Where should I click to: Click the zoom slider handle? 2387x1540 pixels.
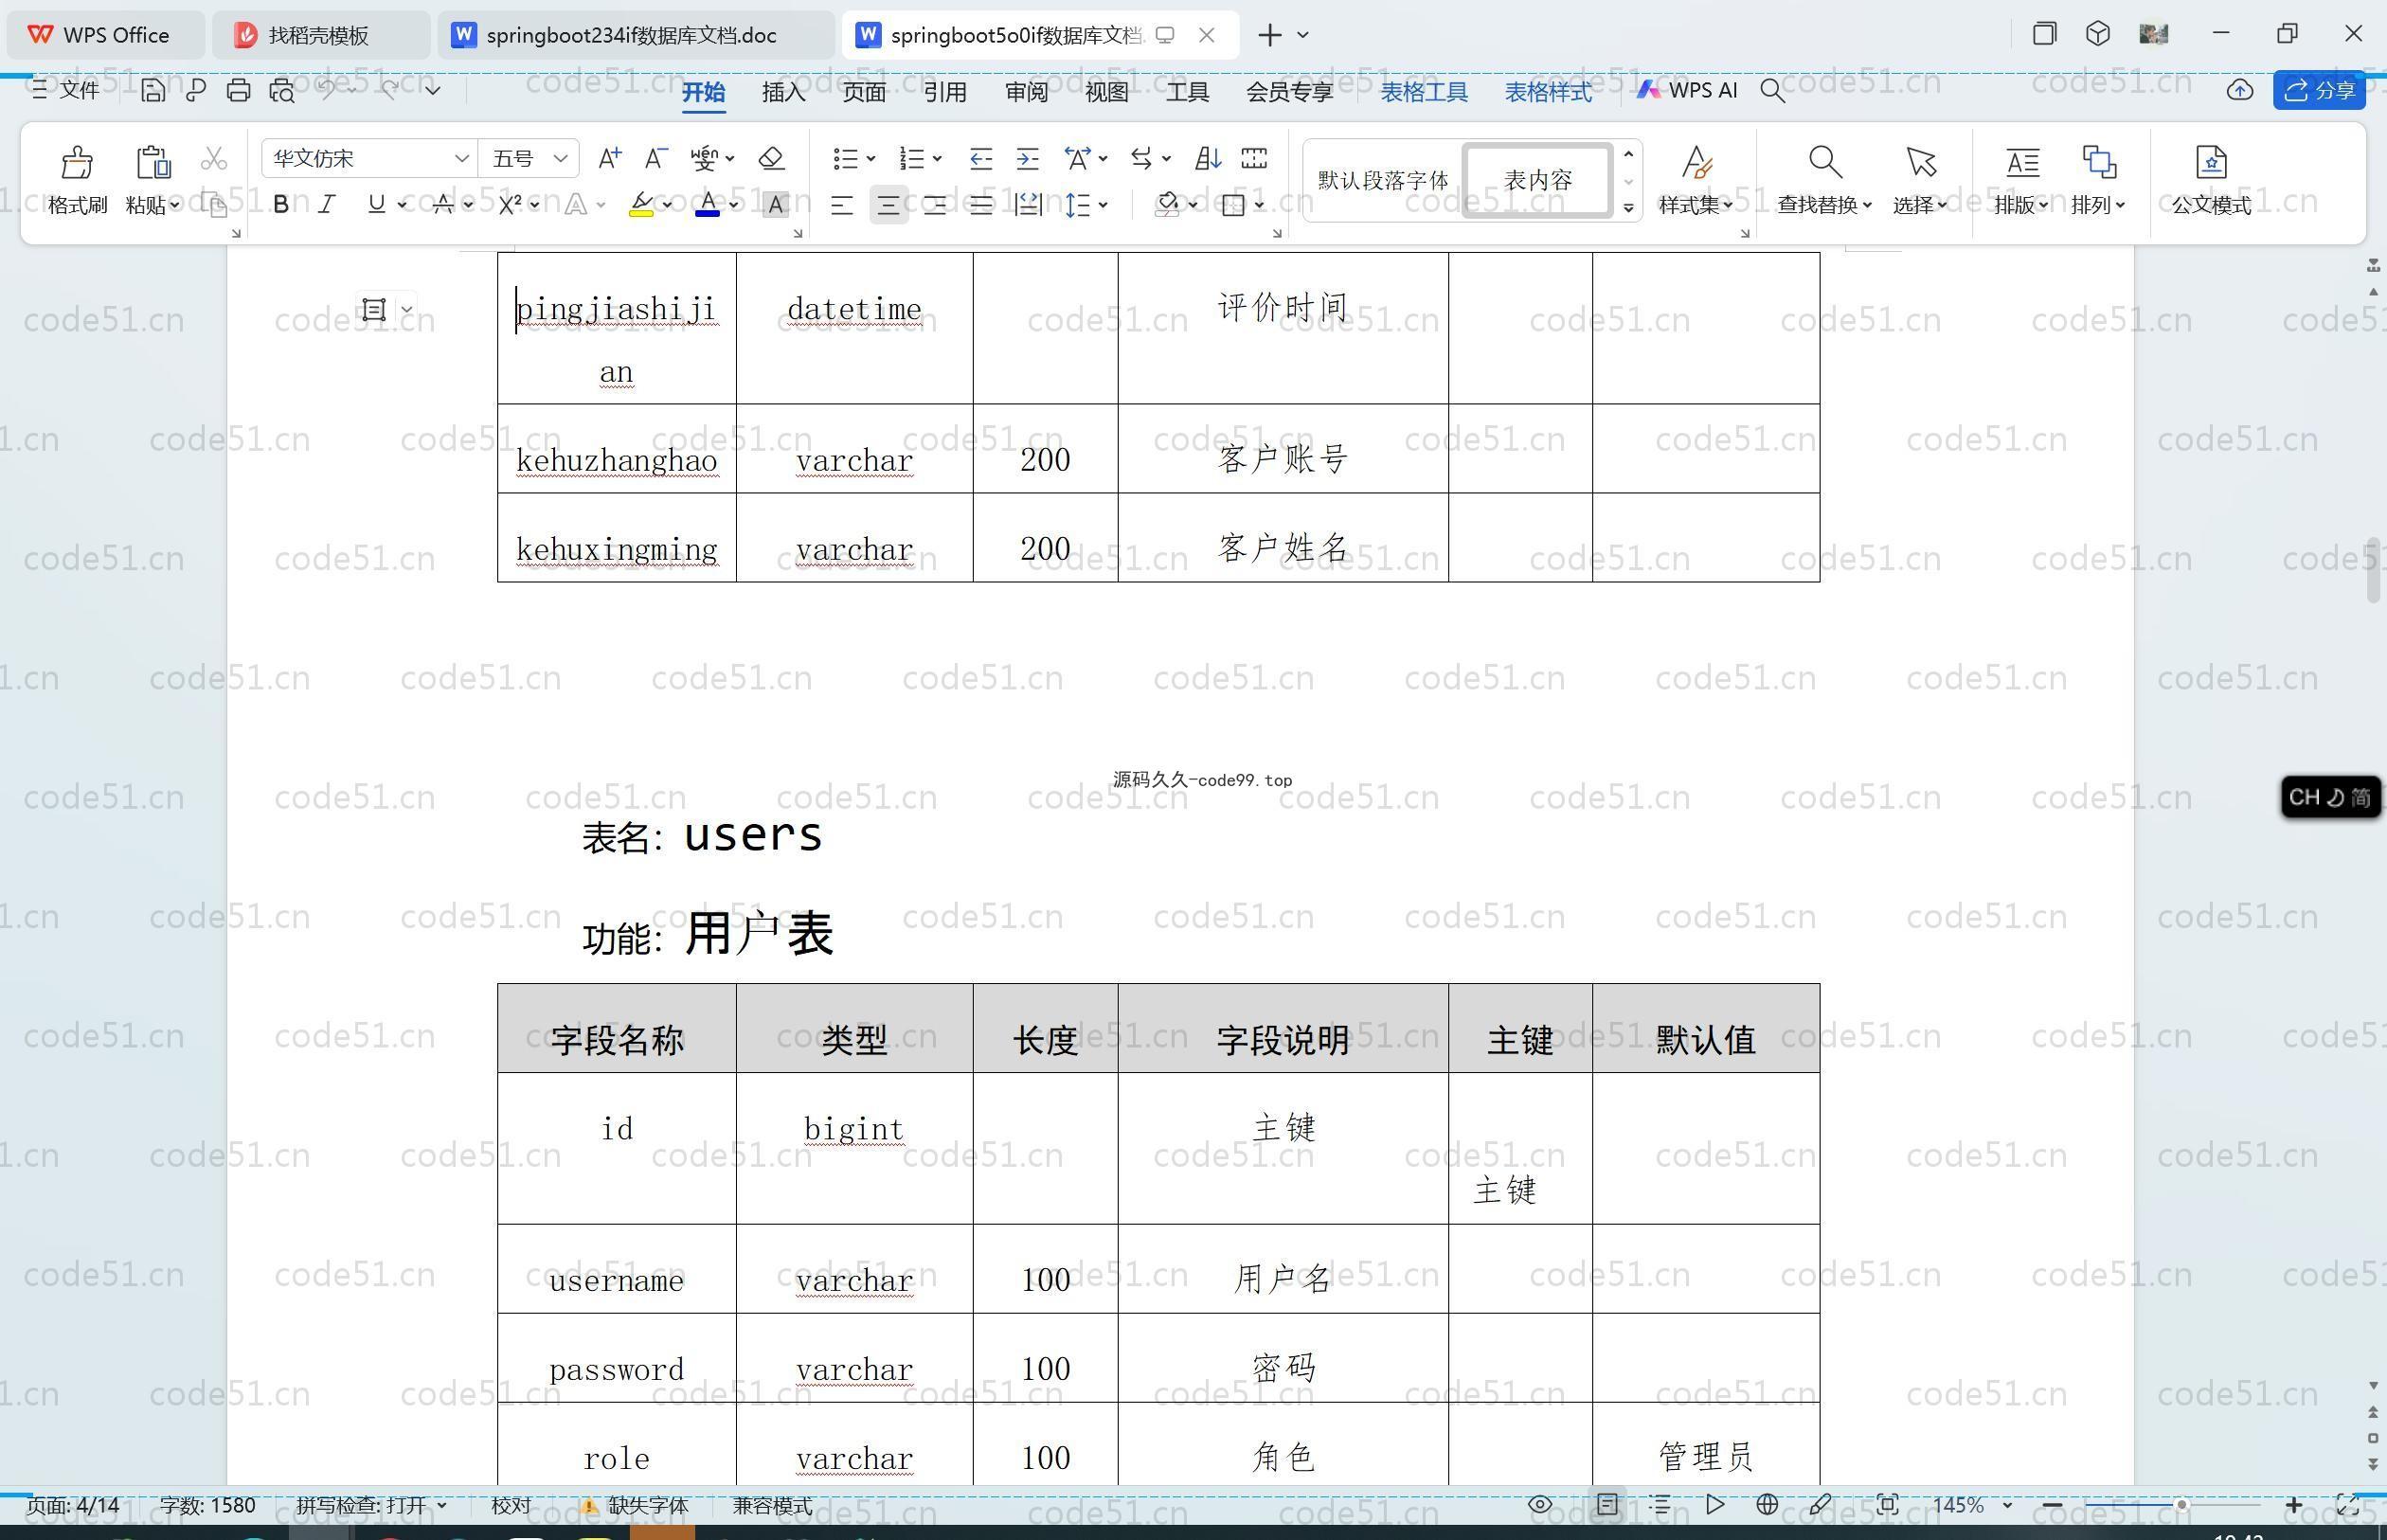click(2181, 1504)
